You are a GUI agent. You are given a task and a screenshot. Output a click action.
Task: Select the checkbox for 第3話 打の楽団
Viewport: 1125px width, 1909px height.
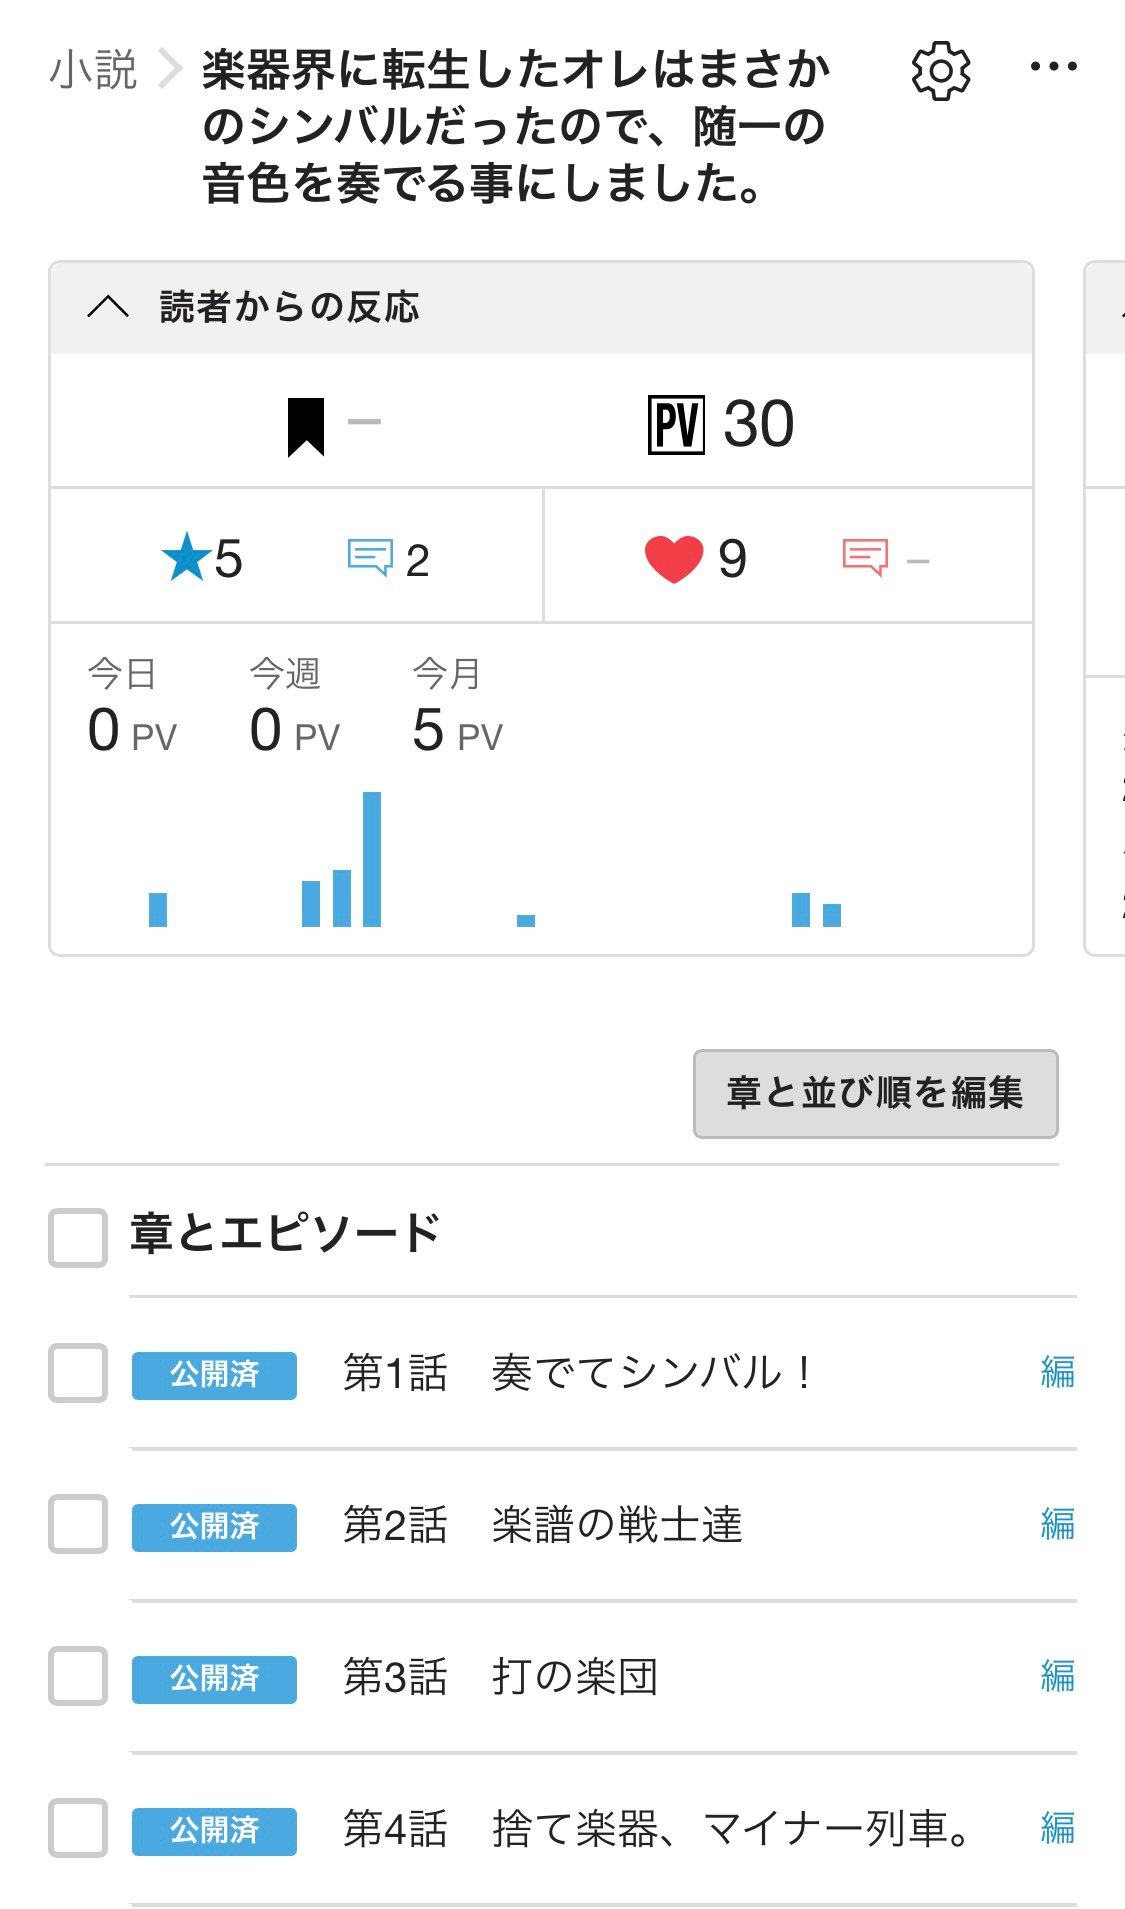[x=78, y=1677]
